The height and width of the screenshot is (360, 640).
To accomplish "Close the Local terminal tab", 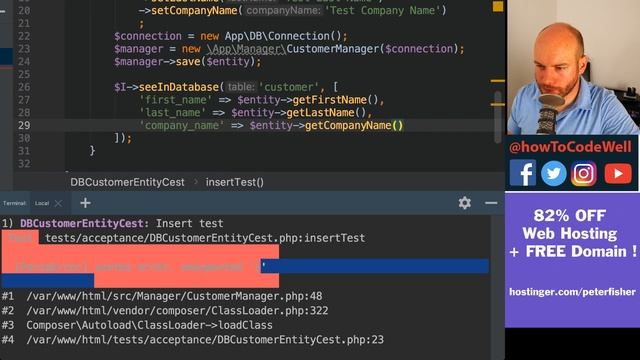I will (58, 203).
